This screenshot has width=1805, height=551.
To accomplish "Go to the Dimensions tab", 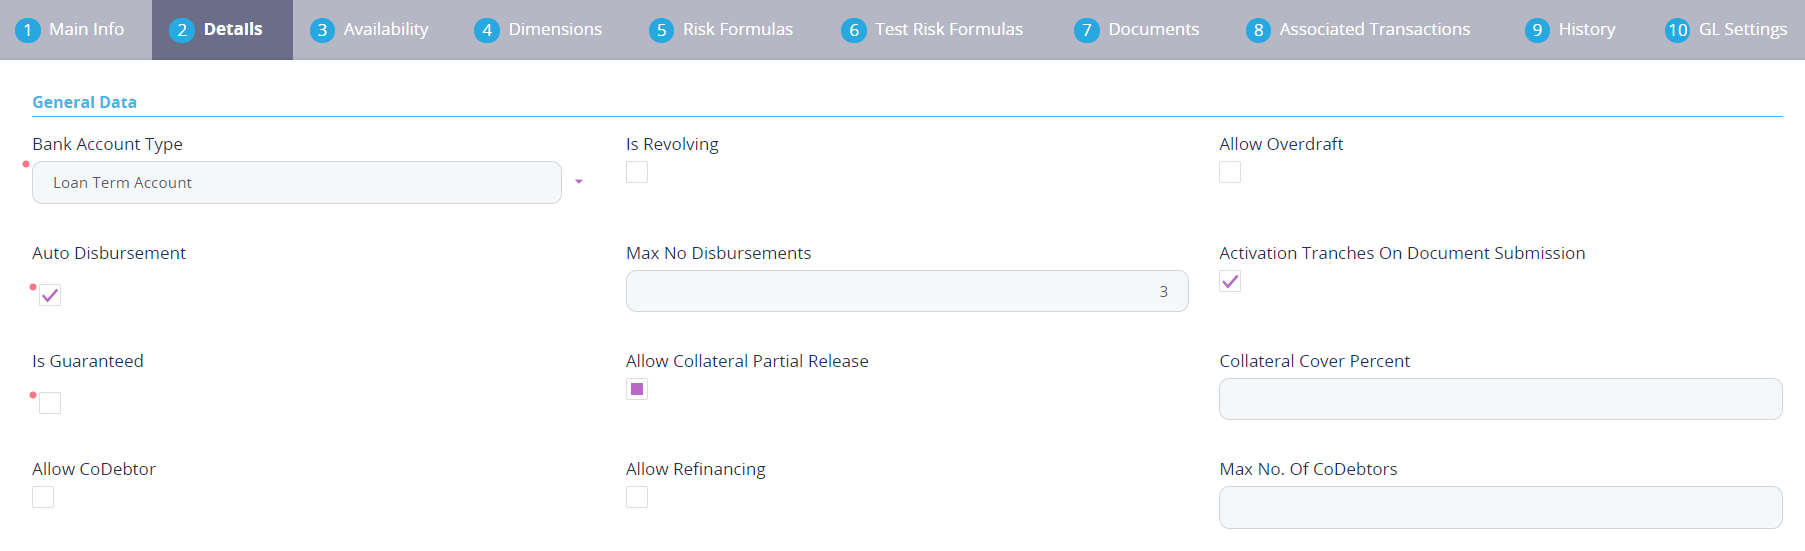I will pyautogui.click(x=539, y=30).
